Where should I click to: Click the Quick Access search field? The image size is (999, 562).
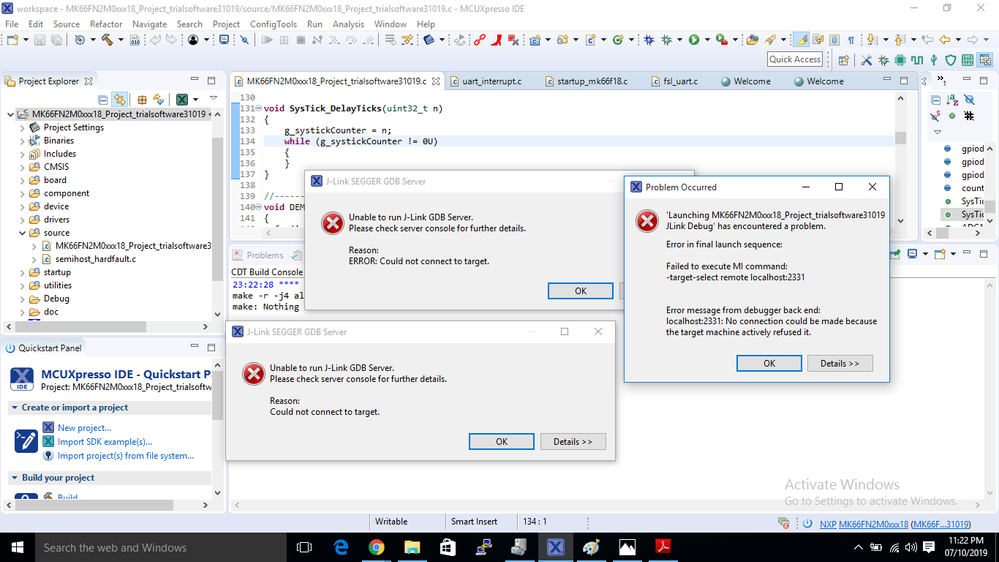coord(794,59)
